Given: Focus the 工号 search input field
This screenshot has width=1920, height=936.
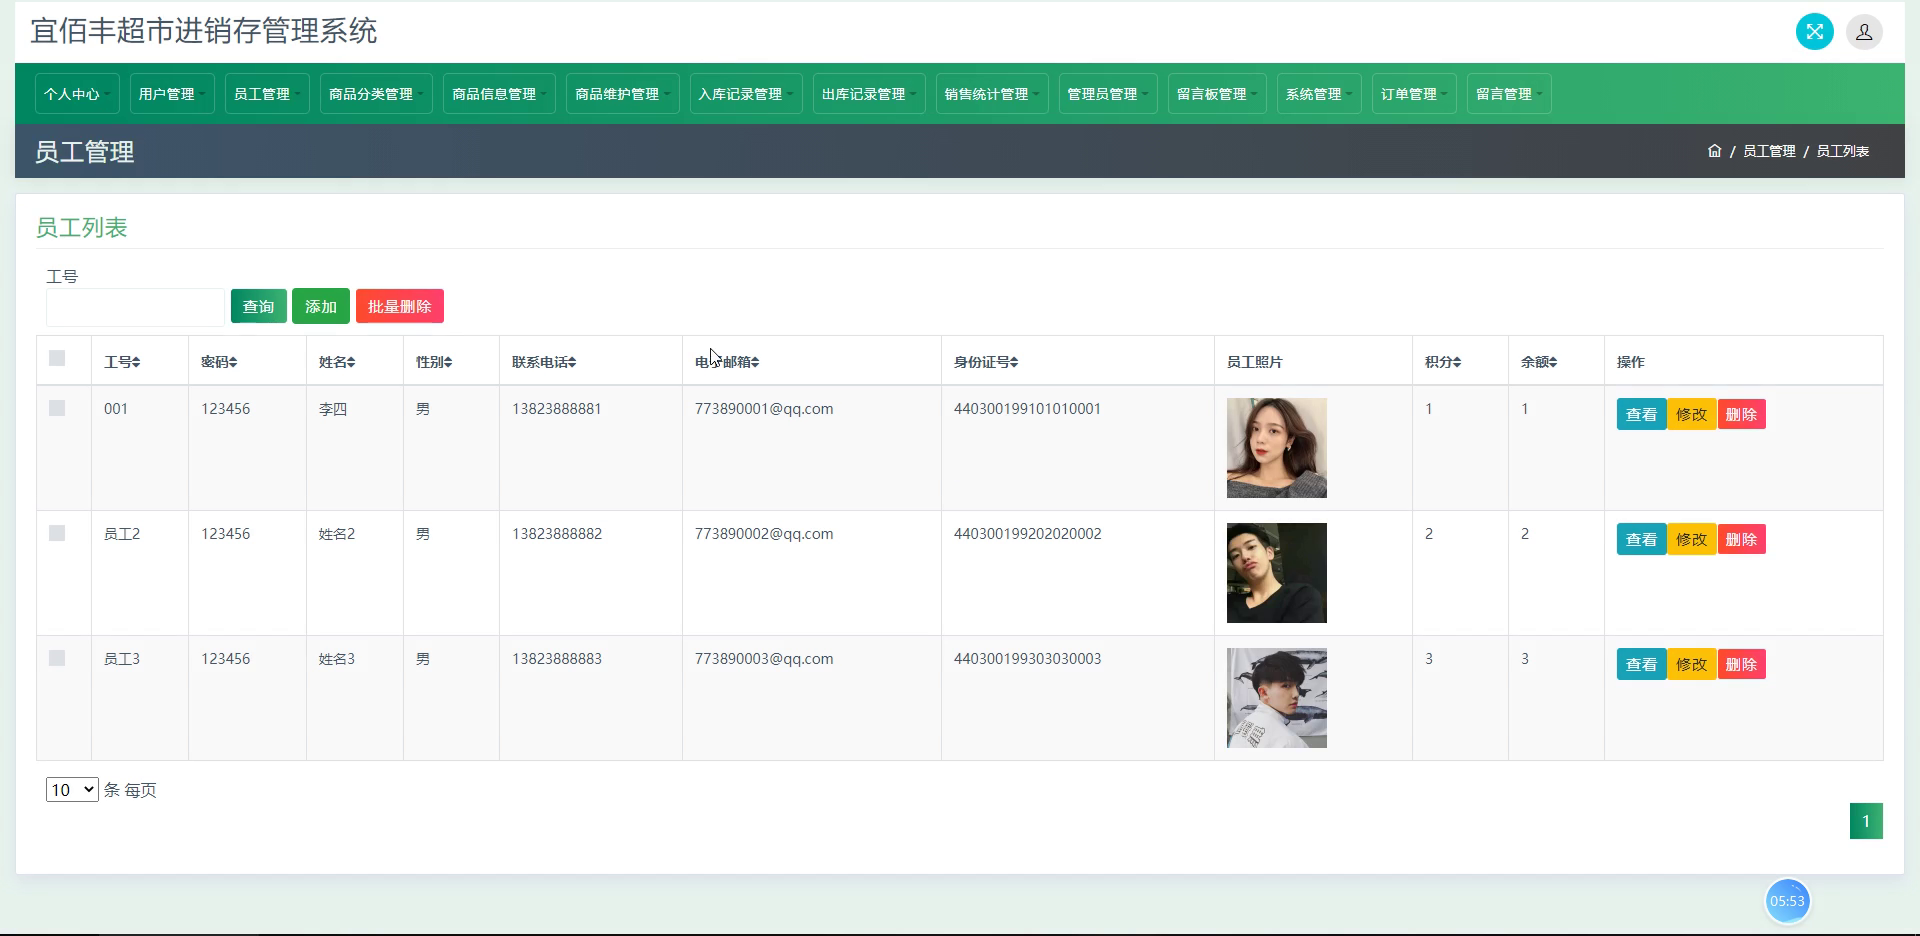Looking at the screenshot, I should pos(135,307).
